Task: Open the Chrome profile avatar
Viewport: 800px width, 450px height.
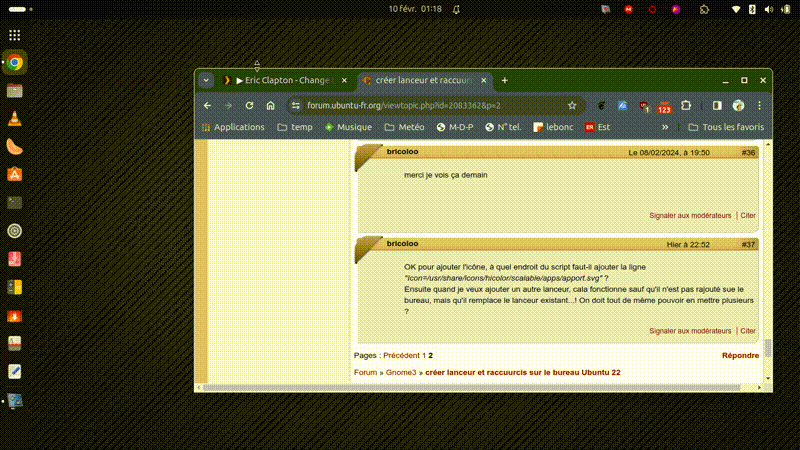Action: 738,106
